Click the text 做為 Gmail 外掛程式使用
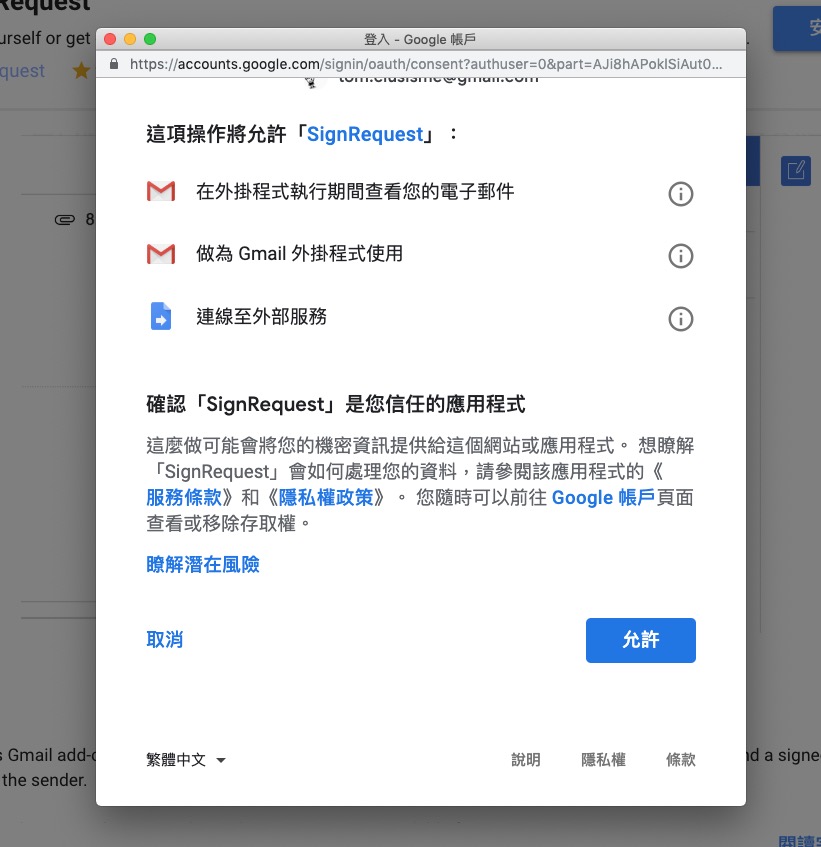The image size is (821, 847). [x=299, y=253]
